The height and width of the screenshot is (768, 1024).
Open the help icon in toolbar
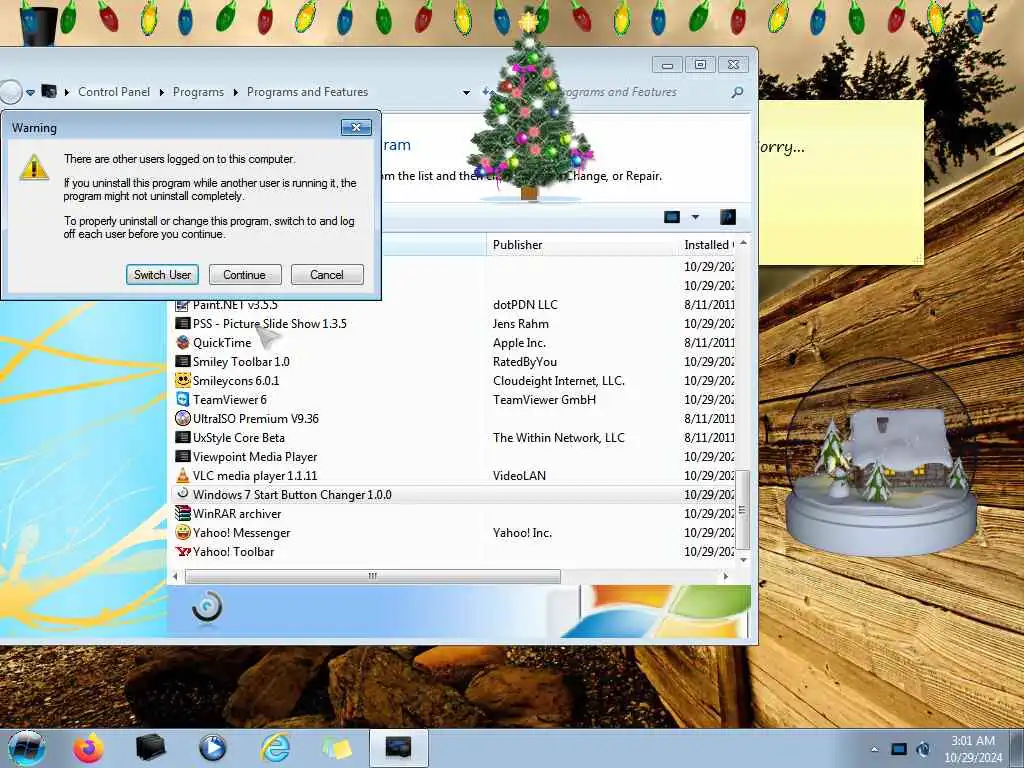(728, 217)
